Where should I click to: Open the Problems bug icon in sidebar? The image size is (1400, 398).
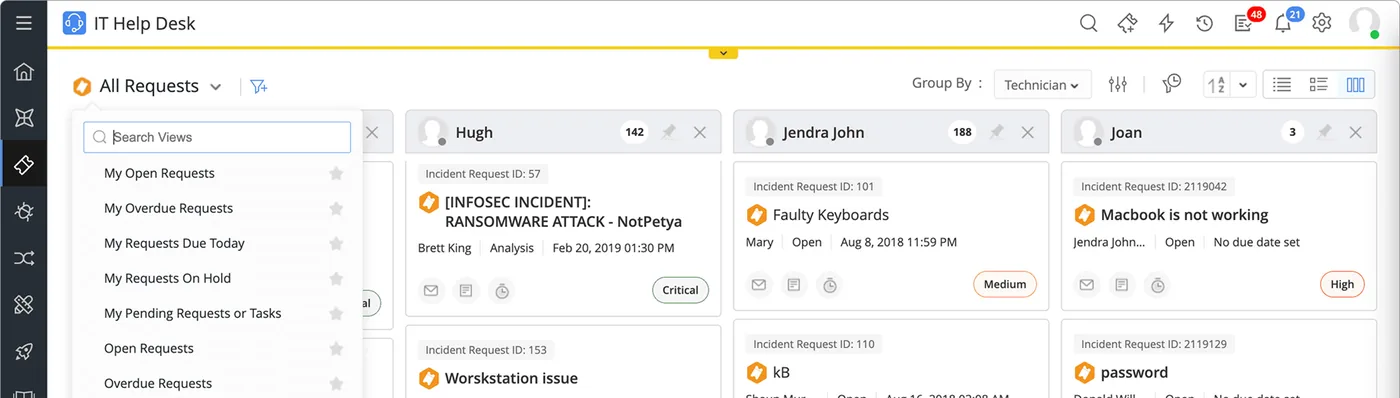tap(24, 211)
